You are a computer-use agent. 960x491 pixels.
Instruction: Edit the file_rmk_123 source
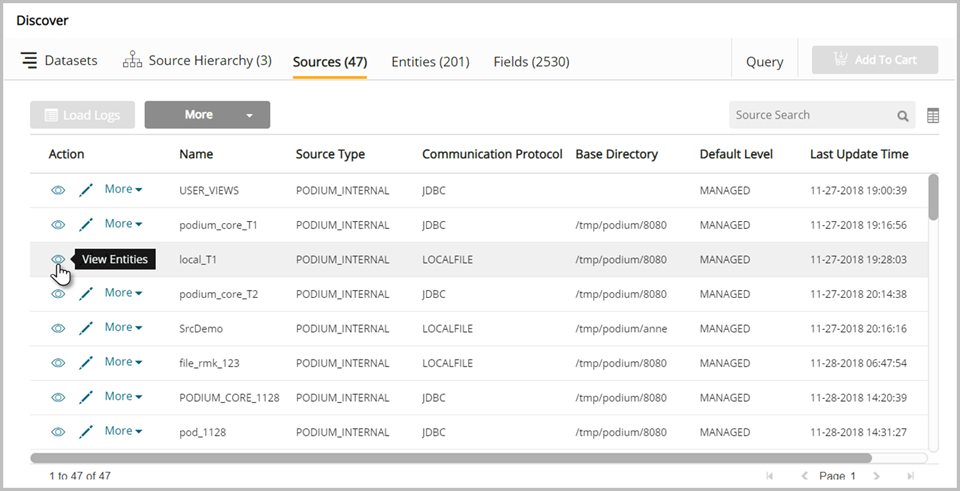click(86, 363)
